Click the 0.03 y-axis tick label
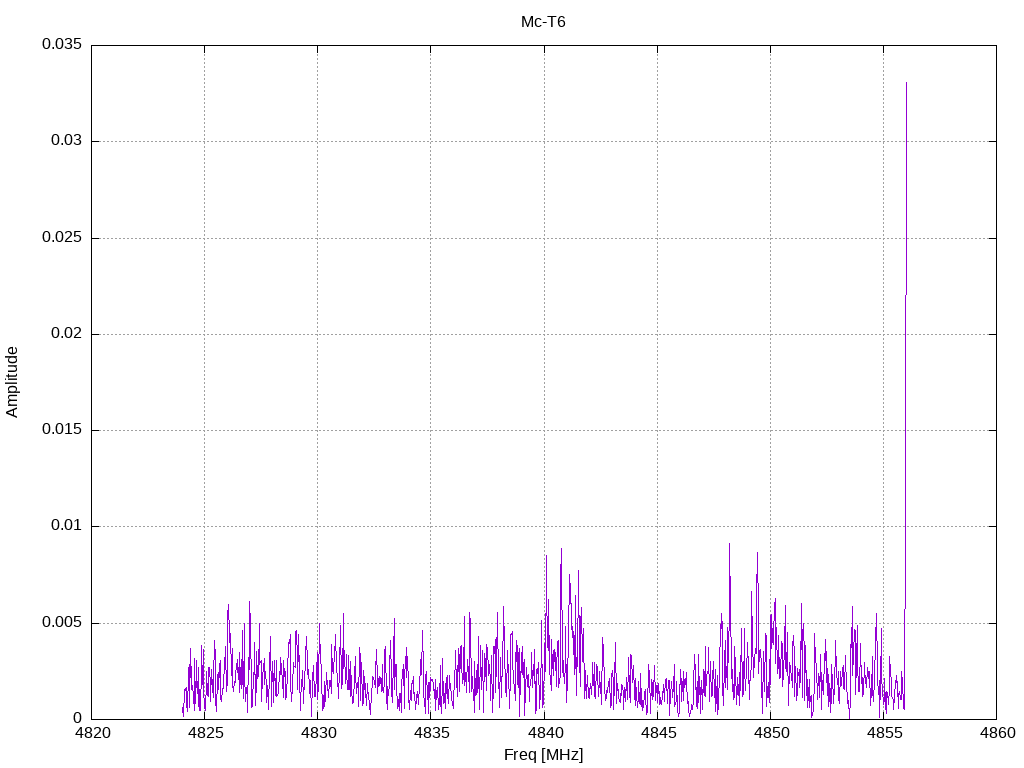The height and width of the screenshot is (768, 1024). [67, 140]
